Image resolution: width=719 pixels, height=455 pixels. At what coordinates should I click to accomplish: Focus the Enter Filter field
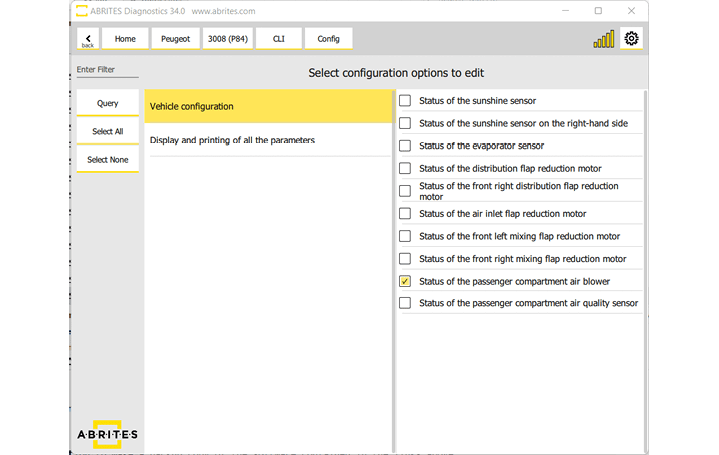[x=108, y=70]
